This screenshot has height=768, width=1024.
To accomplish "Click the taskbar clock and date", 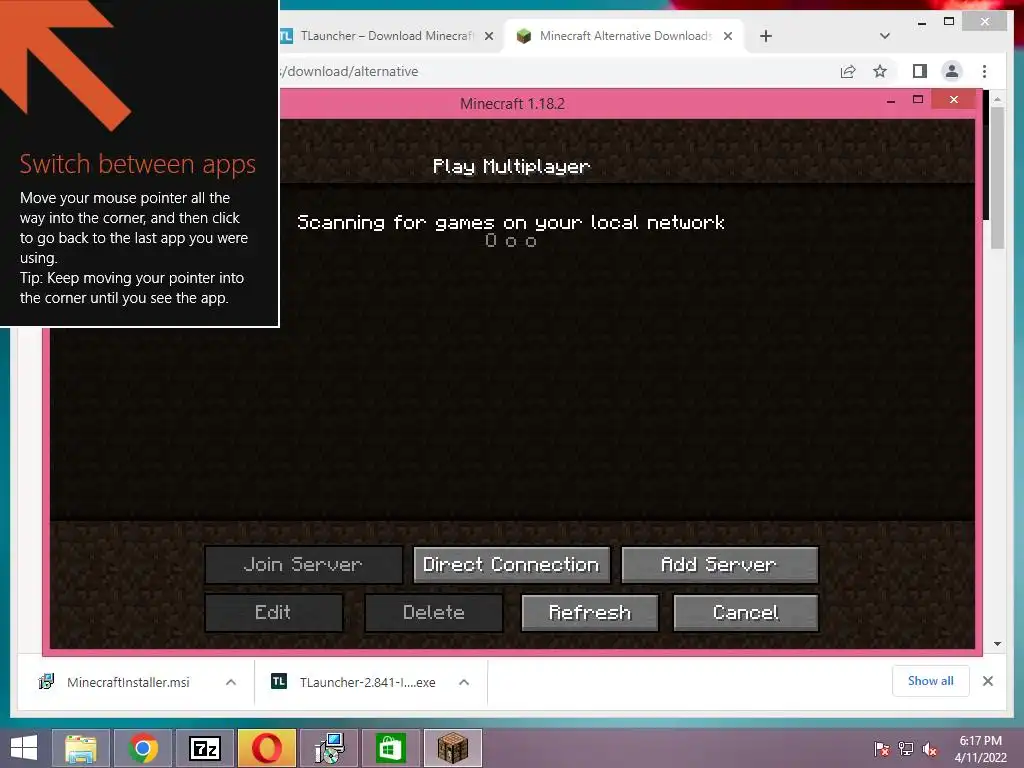I will click(980, 749).
